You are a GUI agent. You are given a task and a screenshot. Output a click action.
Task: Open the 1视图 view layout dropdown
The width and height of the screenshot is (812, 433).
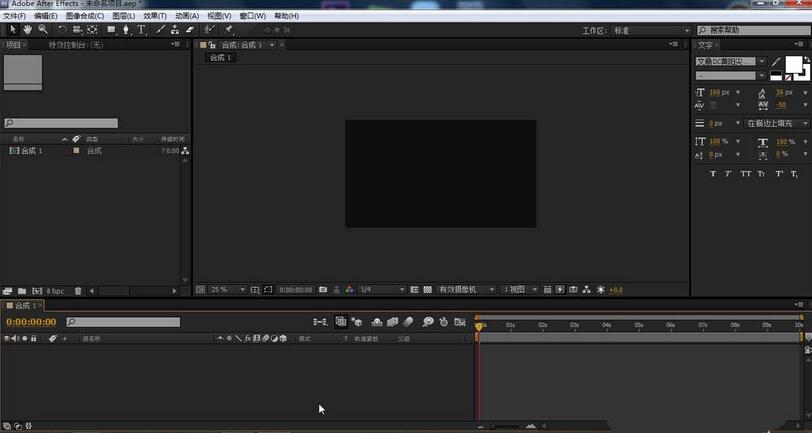click(x=519, y=290)
